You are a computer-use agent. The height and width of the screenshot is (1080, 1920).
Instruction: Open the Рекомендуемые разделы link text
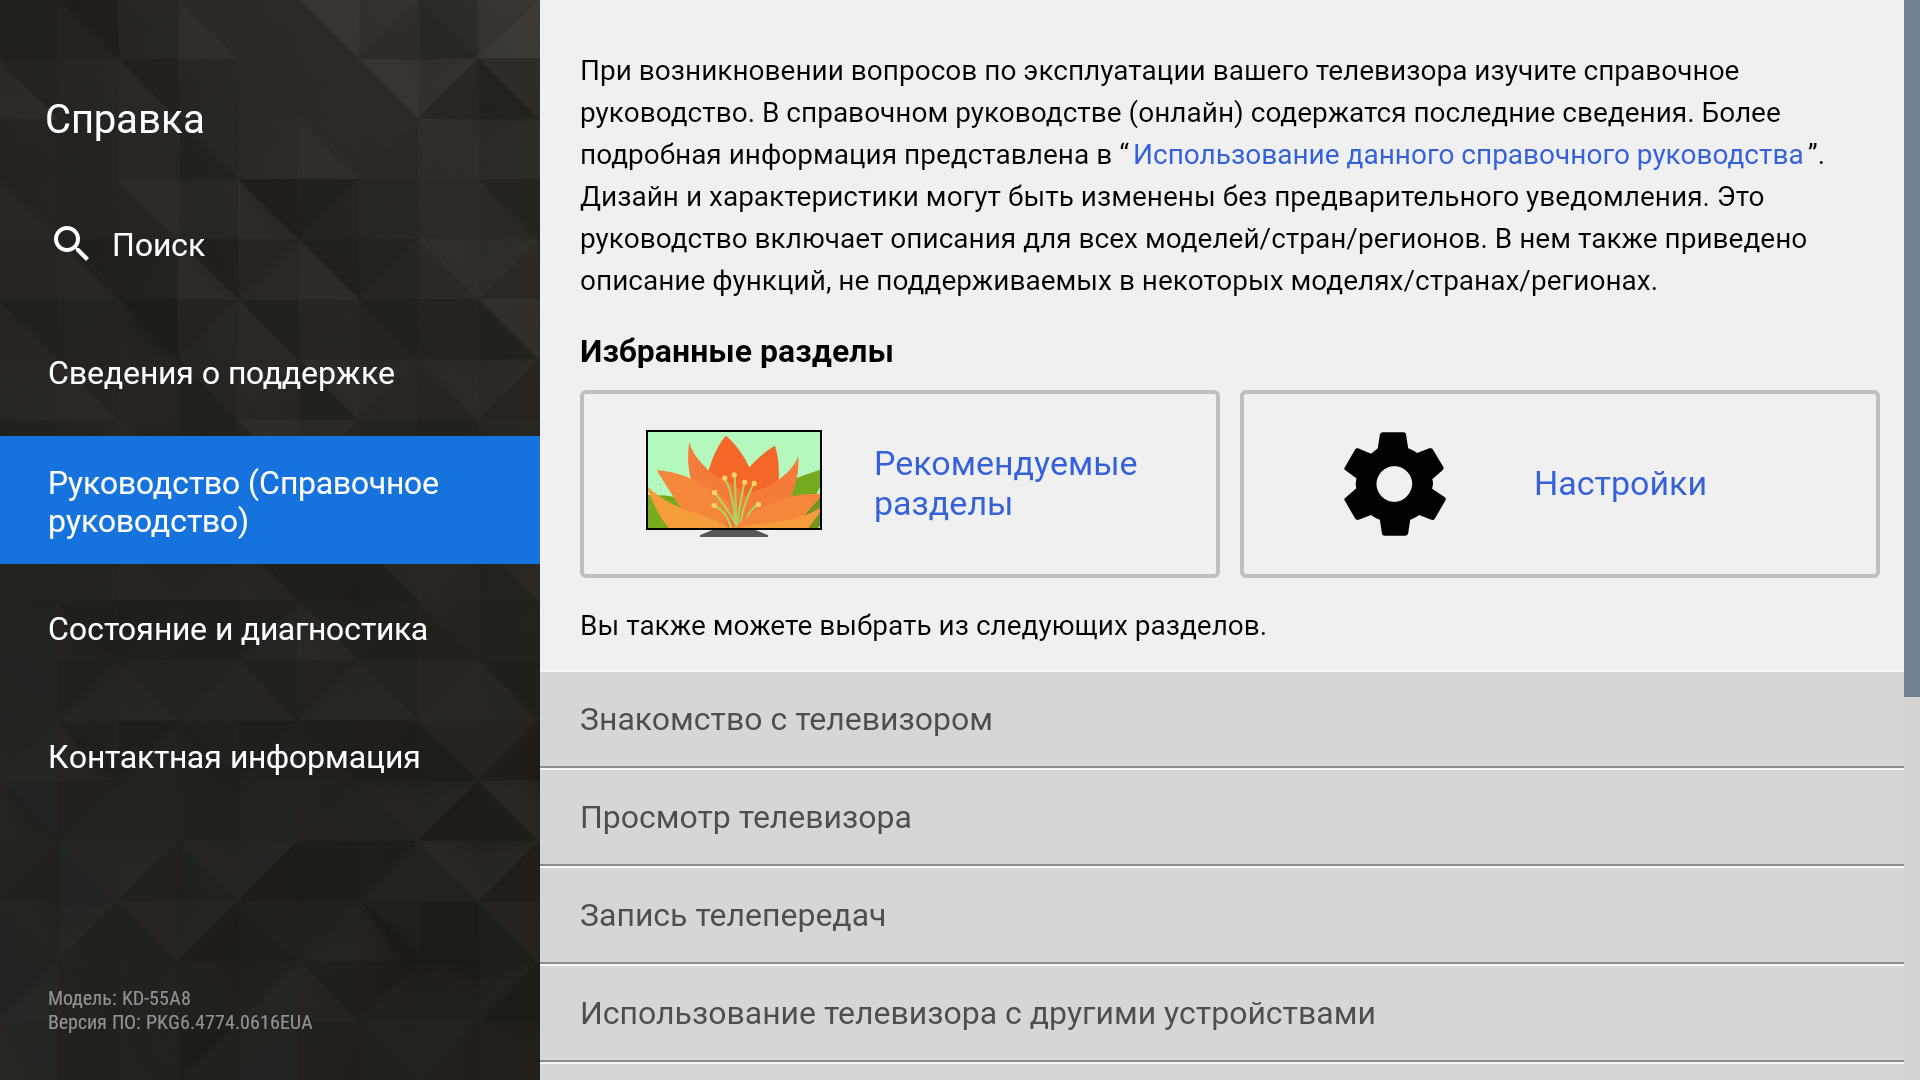coord(1005,484)
